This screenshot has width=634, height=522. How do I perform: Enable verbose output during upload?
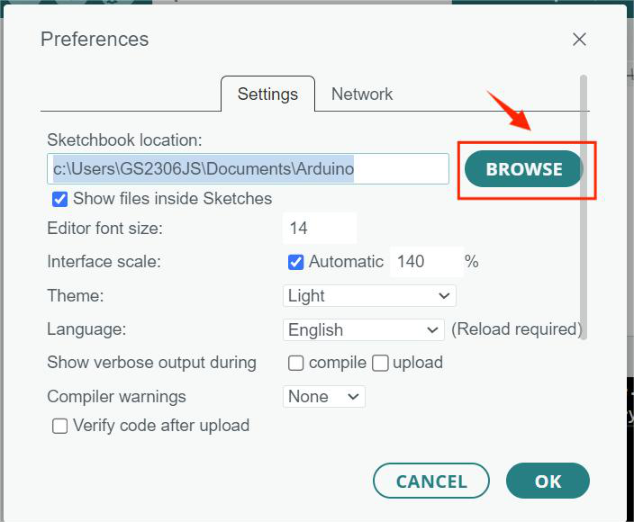[380, 363]
